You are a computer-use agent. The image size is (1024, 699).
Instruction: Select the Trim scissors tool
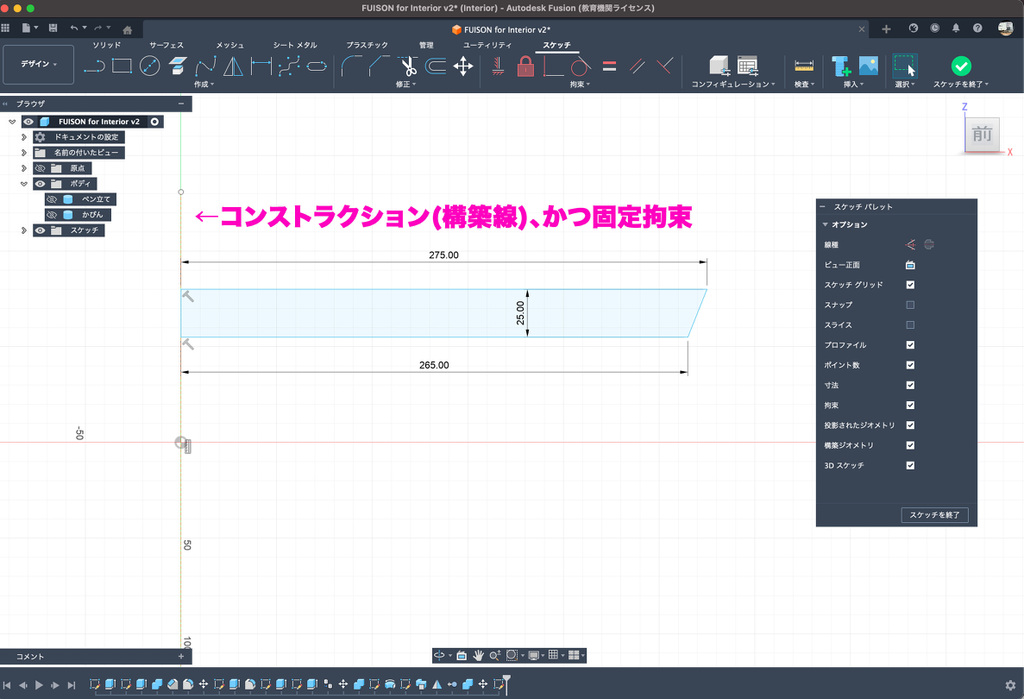coord(408,66)
